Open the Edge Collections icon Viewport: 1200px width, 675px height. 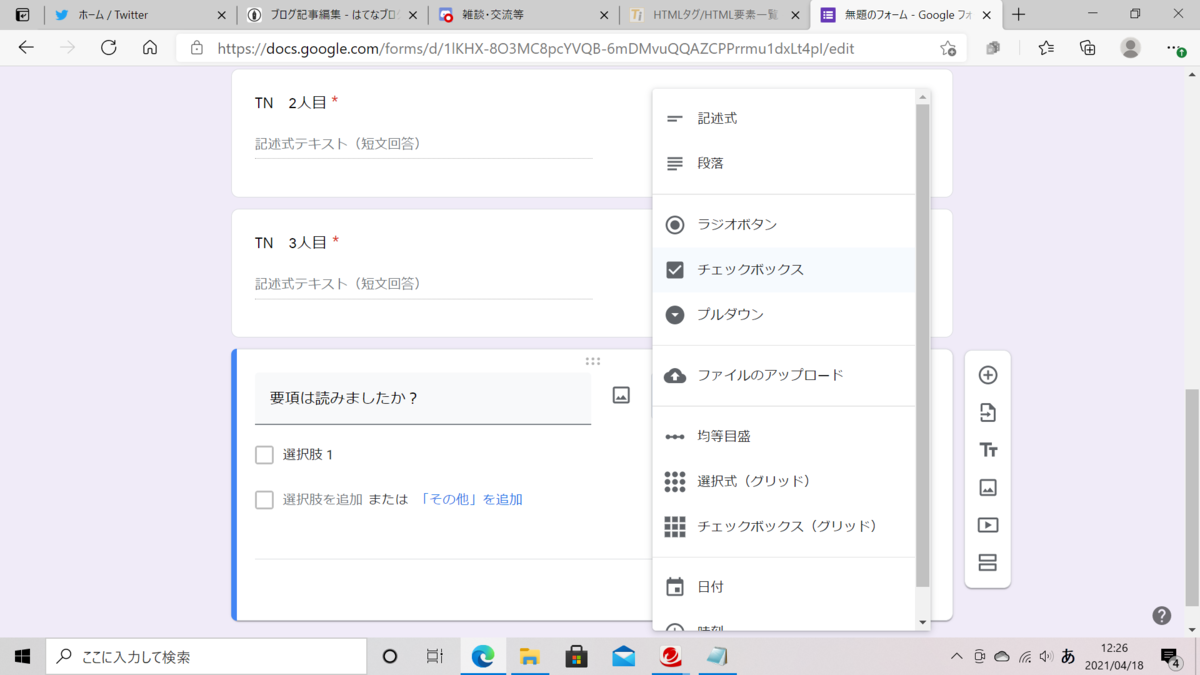tap(1088, 48)
